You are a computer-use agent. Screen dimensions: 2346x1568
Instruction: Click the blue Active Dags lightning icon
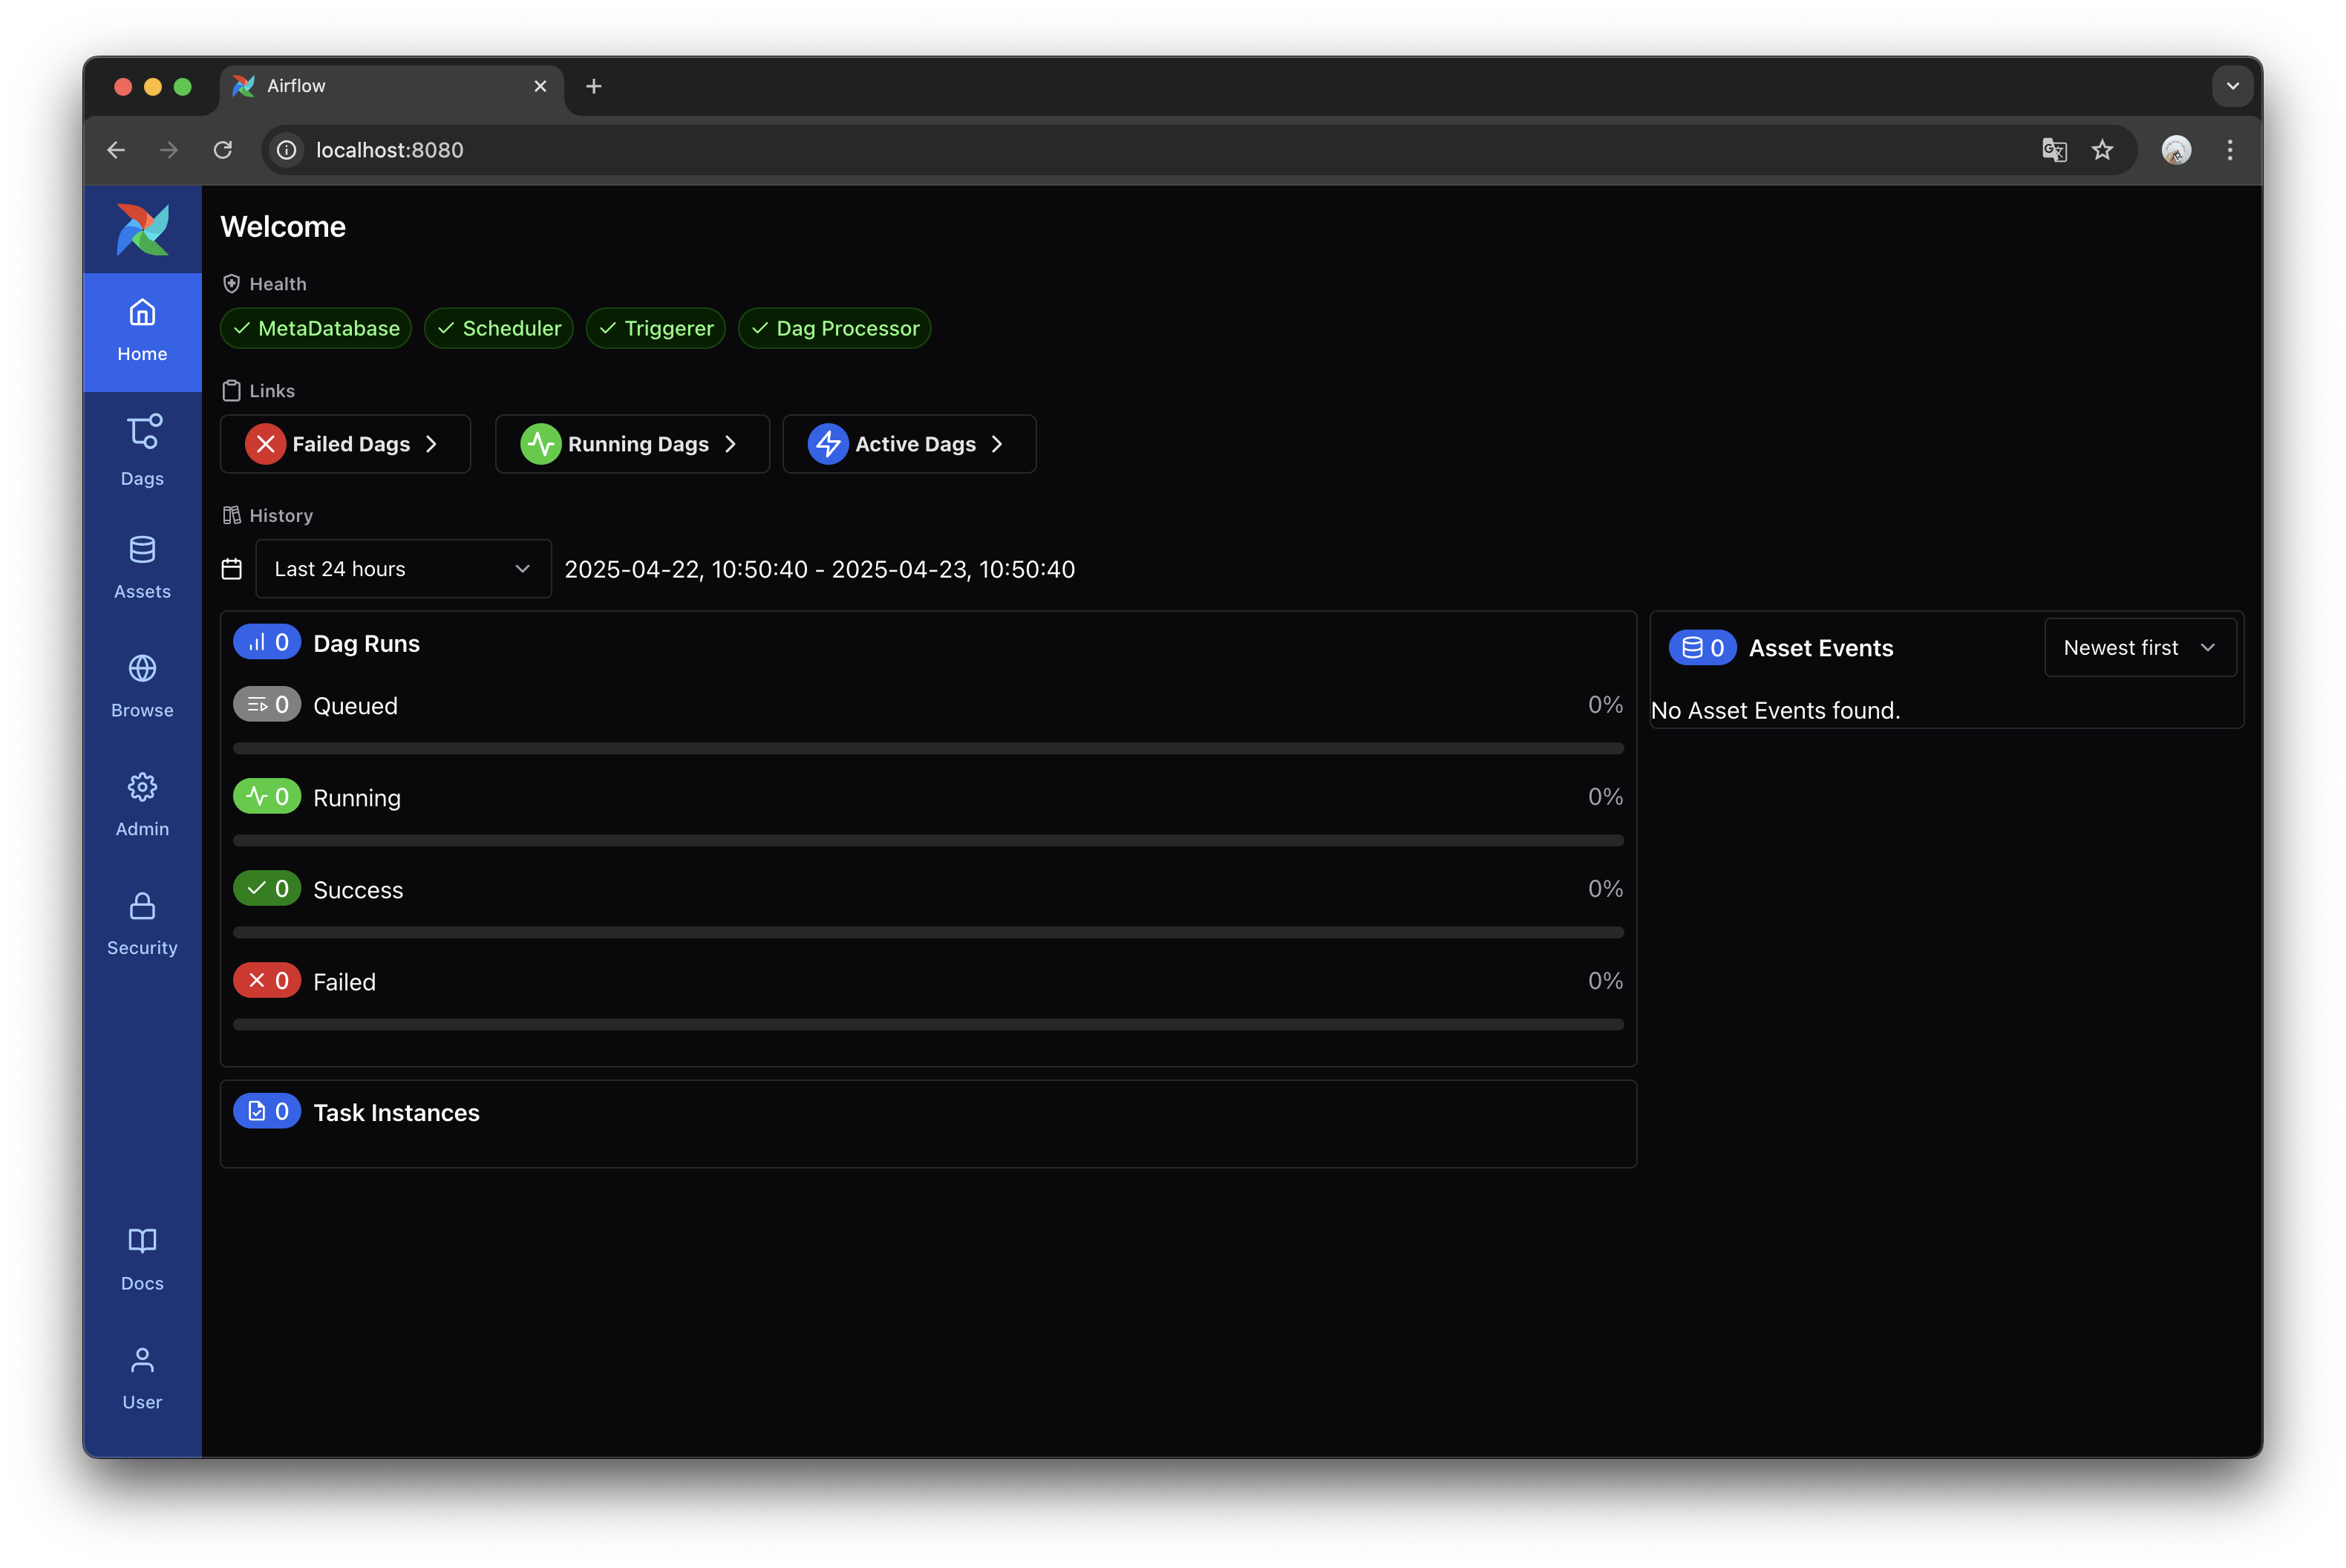point(828,444)
